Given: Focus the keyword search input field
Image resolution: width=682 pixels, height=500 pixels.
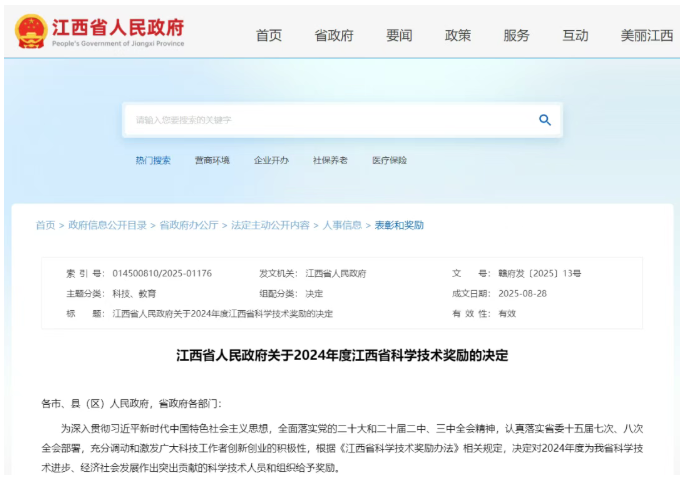Looking at the screenshot, I should (x=330, y=120).
